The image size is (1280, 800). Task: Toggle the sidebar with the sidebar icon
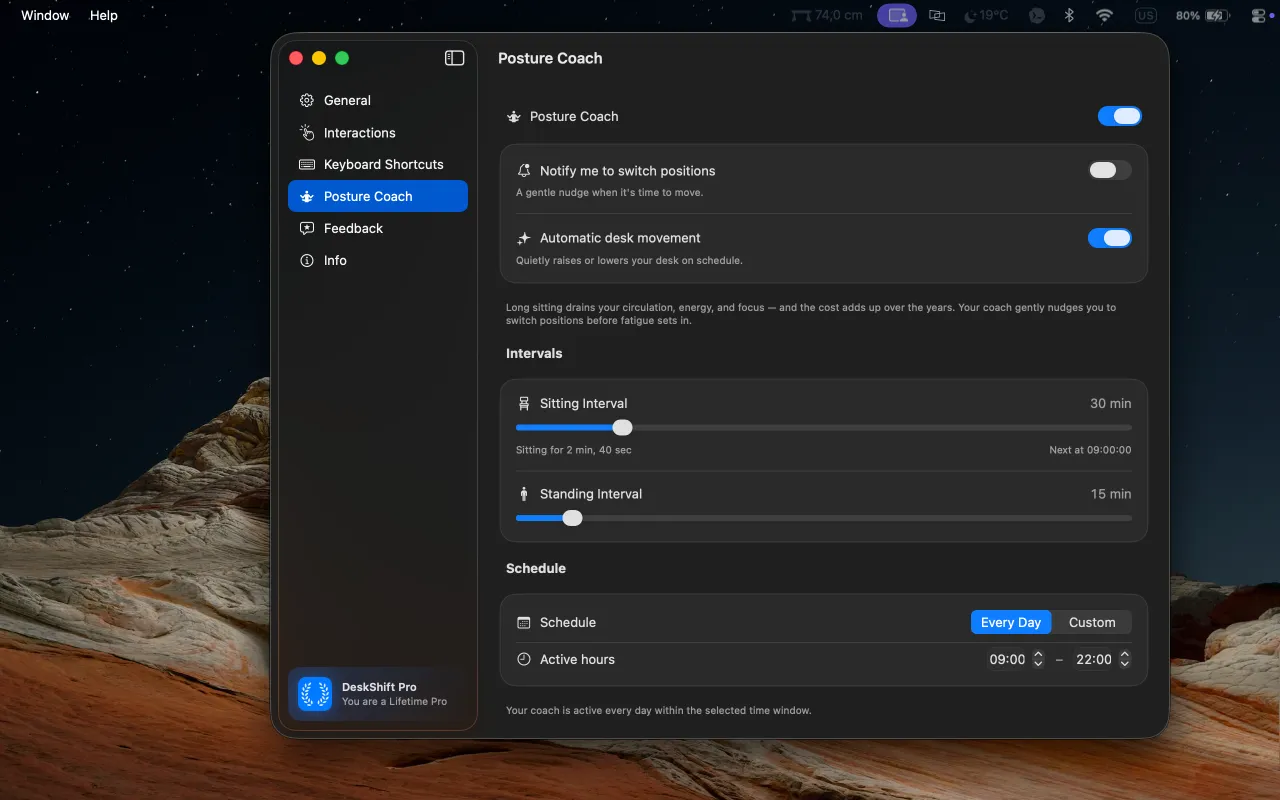[454, 58]
